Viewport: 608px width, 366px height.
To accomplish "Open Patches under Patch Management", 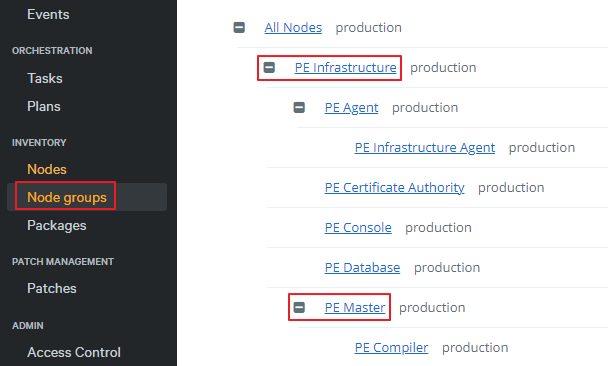I will (52, 288).
